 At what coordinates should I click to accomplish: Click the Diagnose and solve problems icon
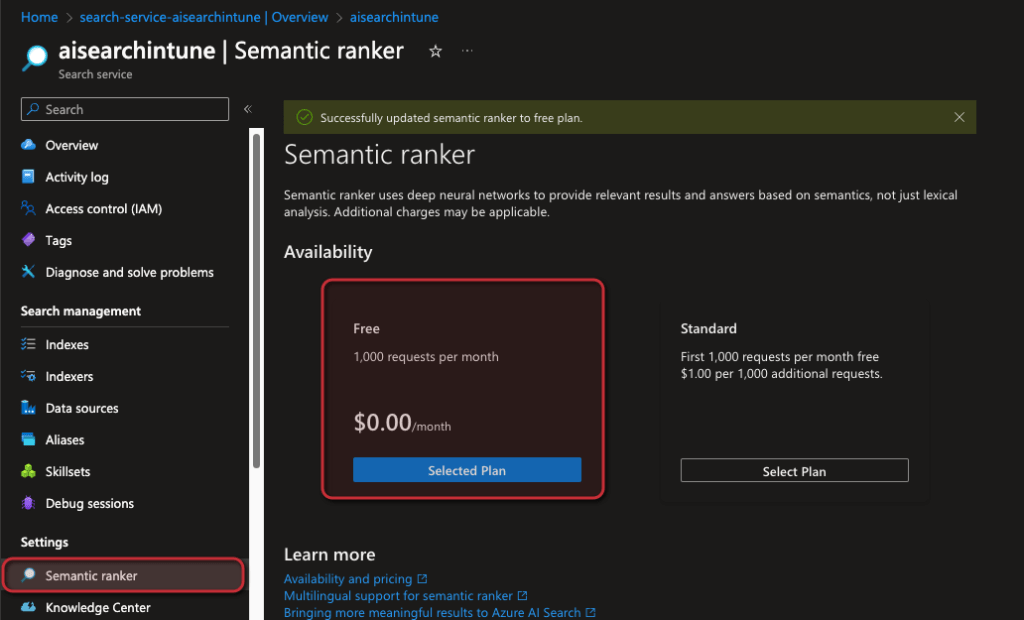click(28, 272)
